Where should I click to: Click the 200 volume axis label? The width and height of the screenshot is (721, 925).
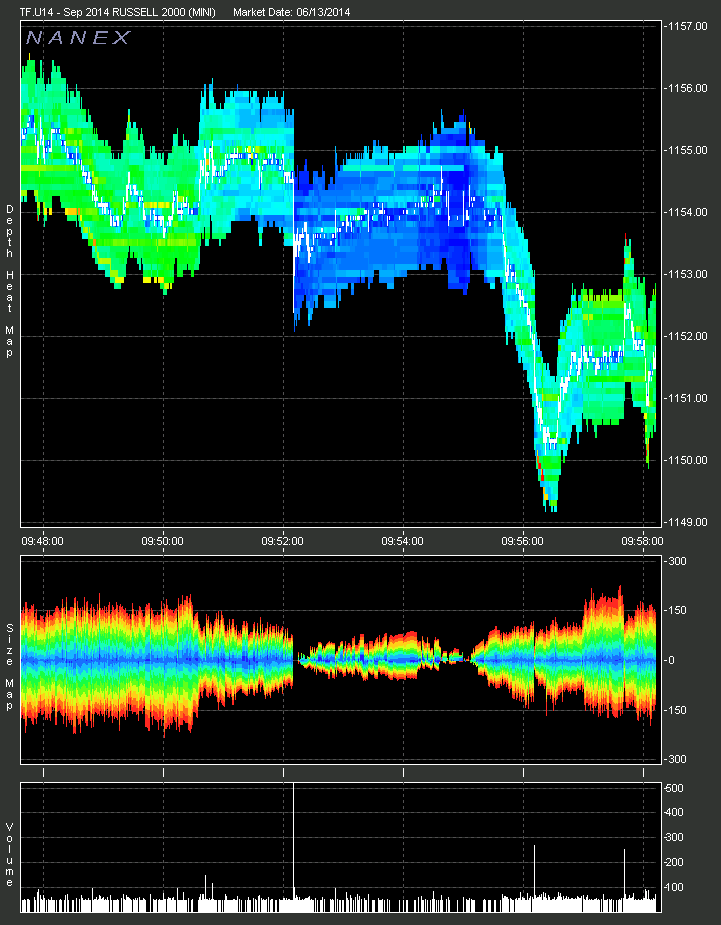pos(674,862)
